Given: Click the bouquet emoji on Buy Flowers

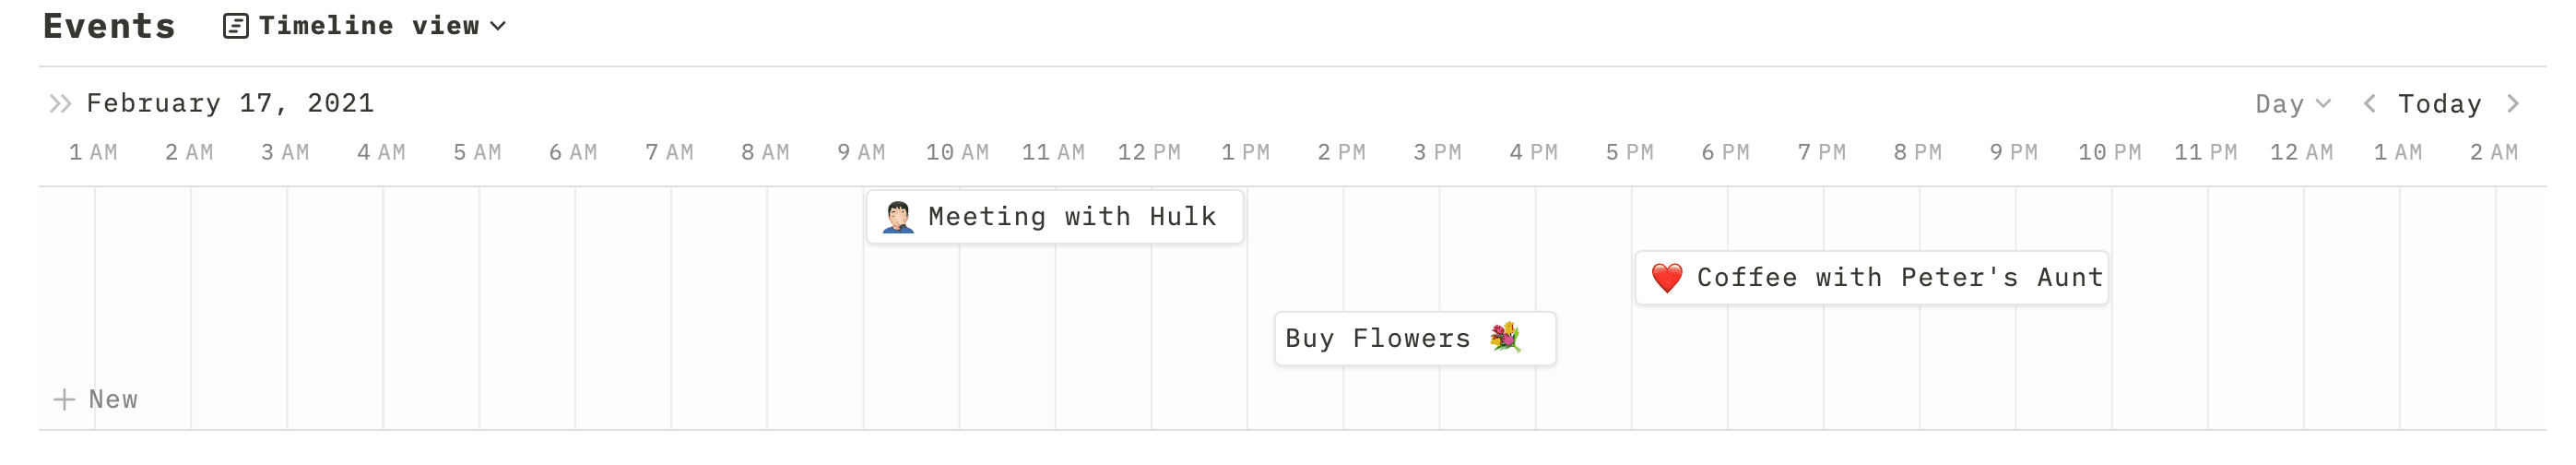Looking at the screenshot, I should click(x=1505, y=338).
